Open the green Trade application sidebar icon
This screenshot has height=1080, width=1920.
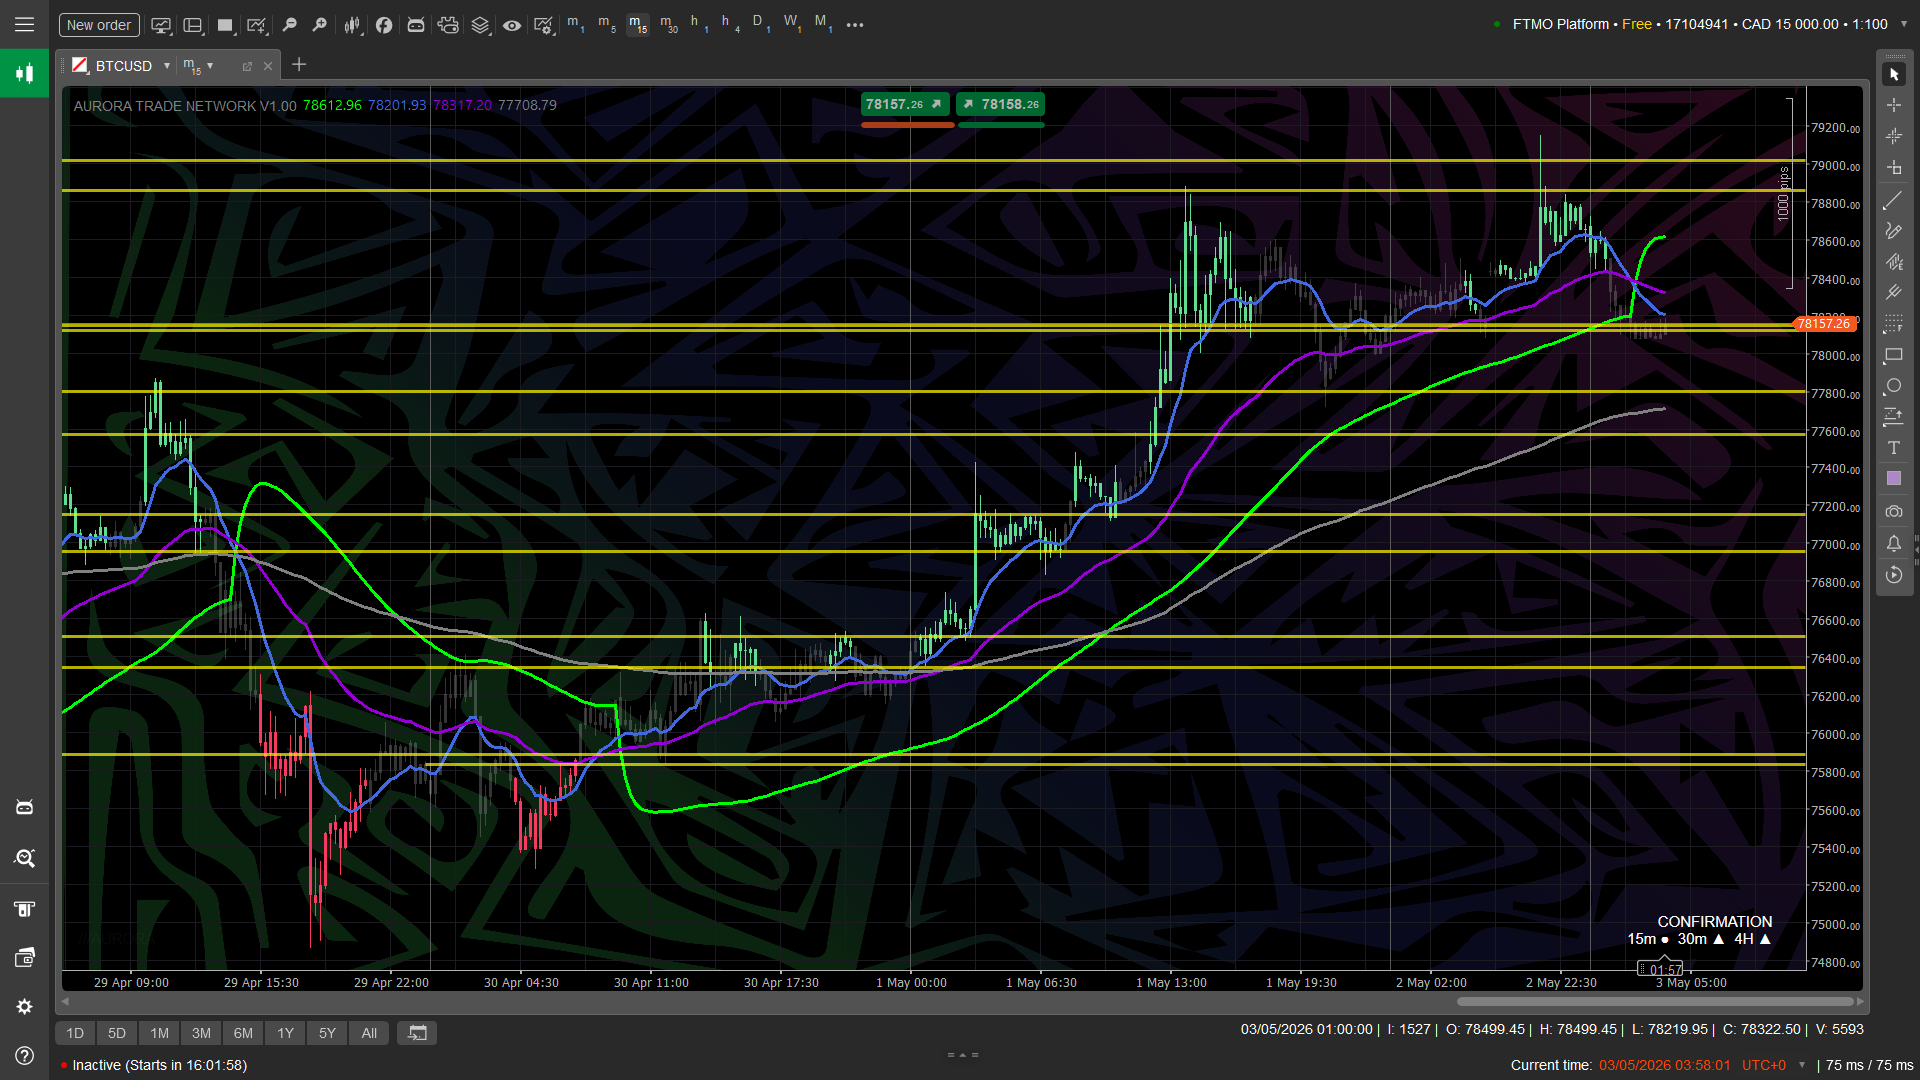point(24,73)
